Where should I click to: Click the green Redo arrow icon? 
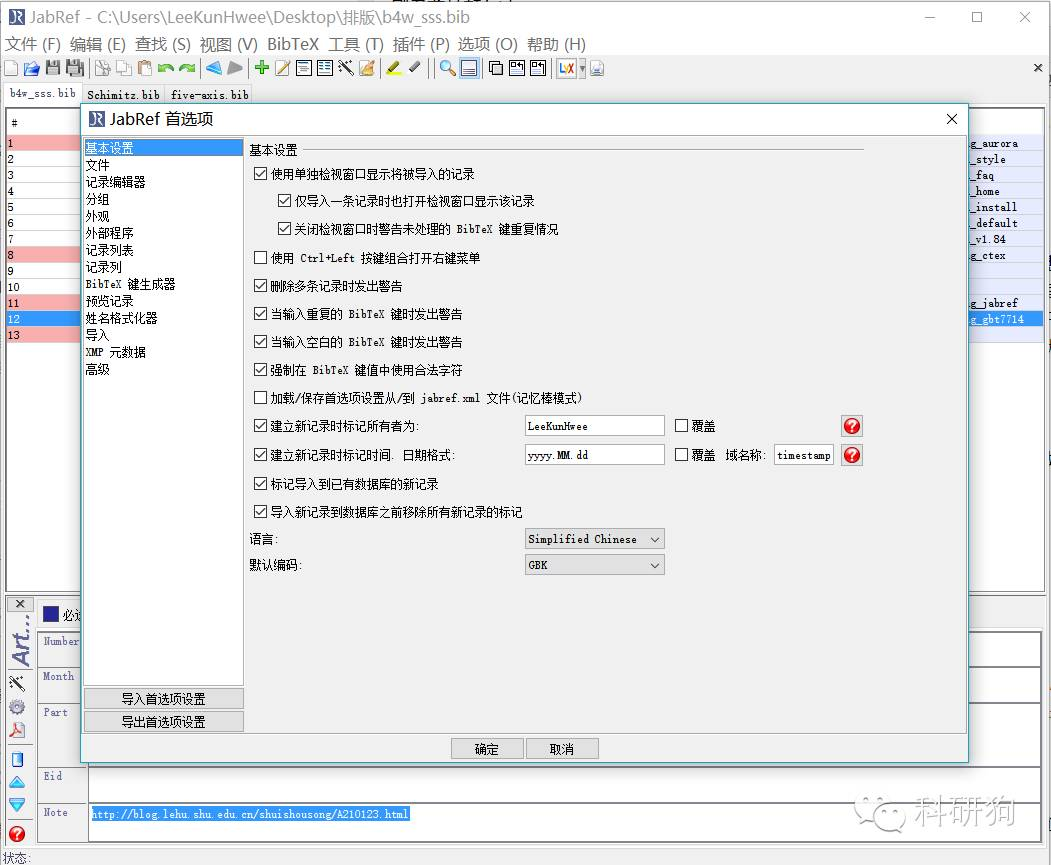coord(187,68)
